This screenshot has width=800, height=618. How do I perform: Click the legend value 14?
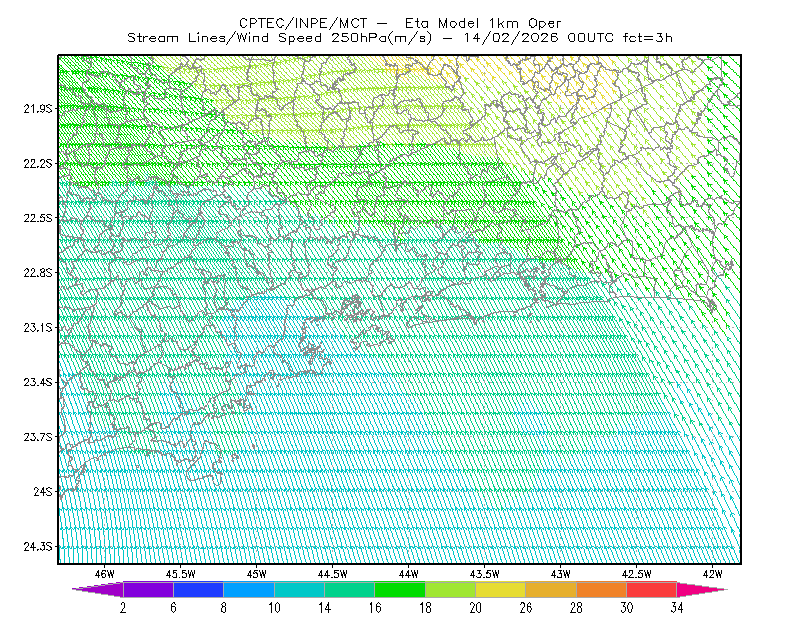click(324, 608)
